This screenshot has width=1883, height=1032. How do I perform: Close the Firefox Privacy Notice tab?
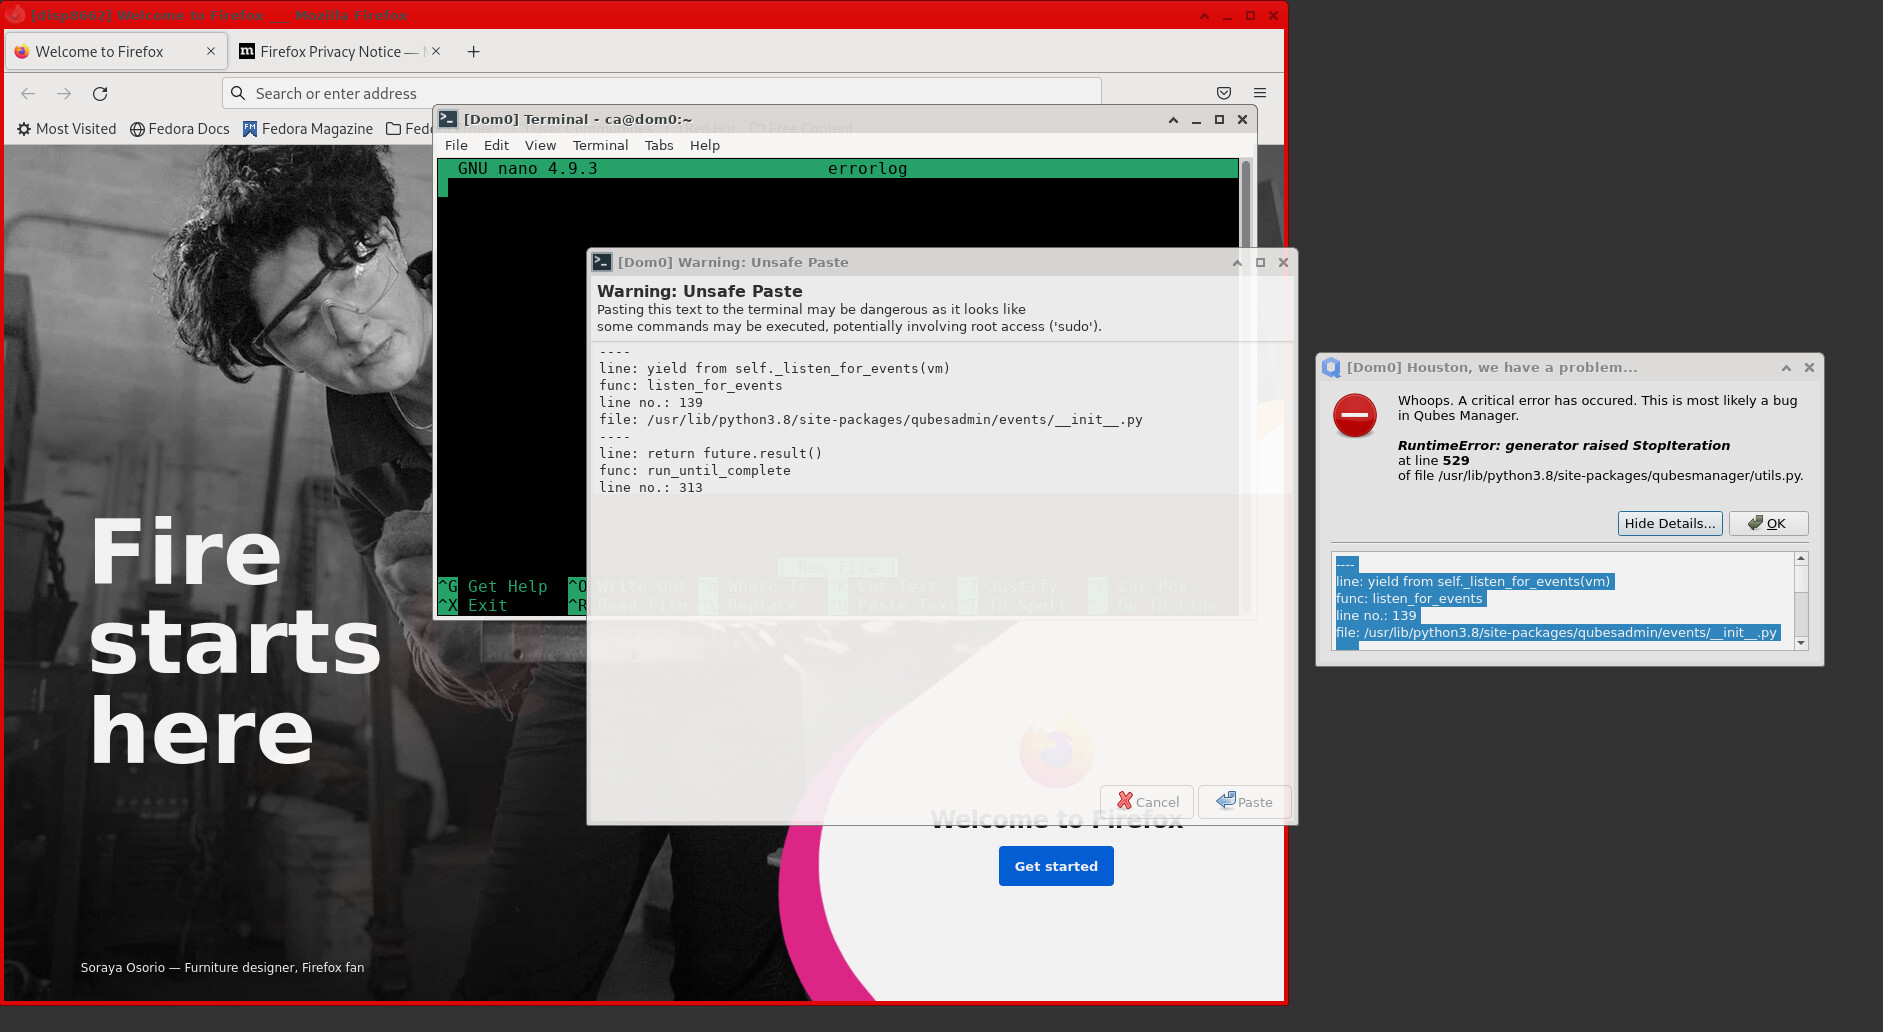(x=436, y=52)
